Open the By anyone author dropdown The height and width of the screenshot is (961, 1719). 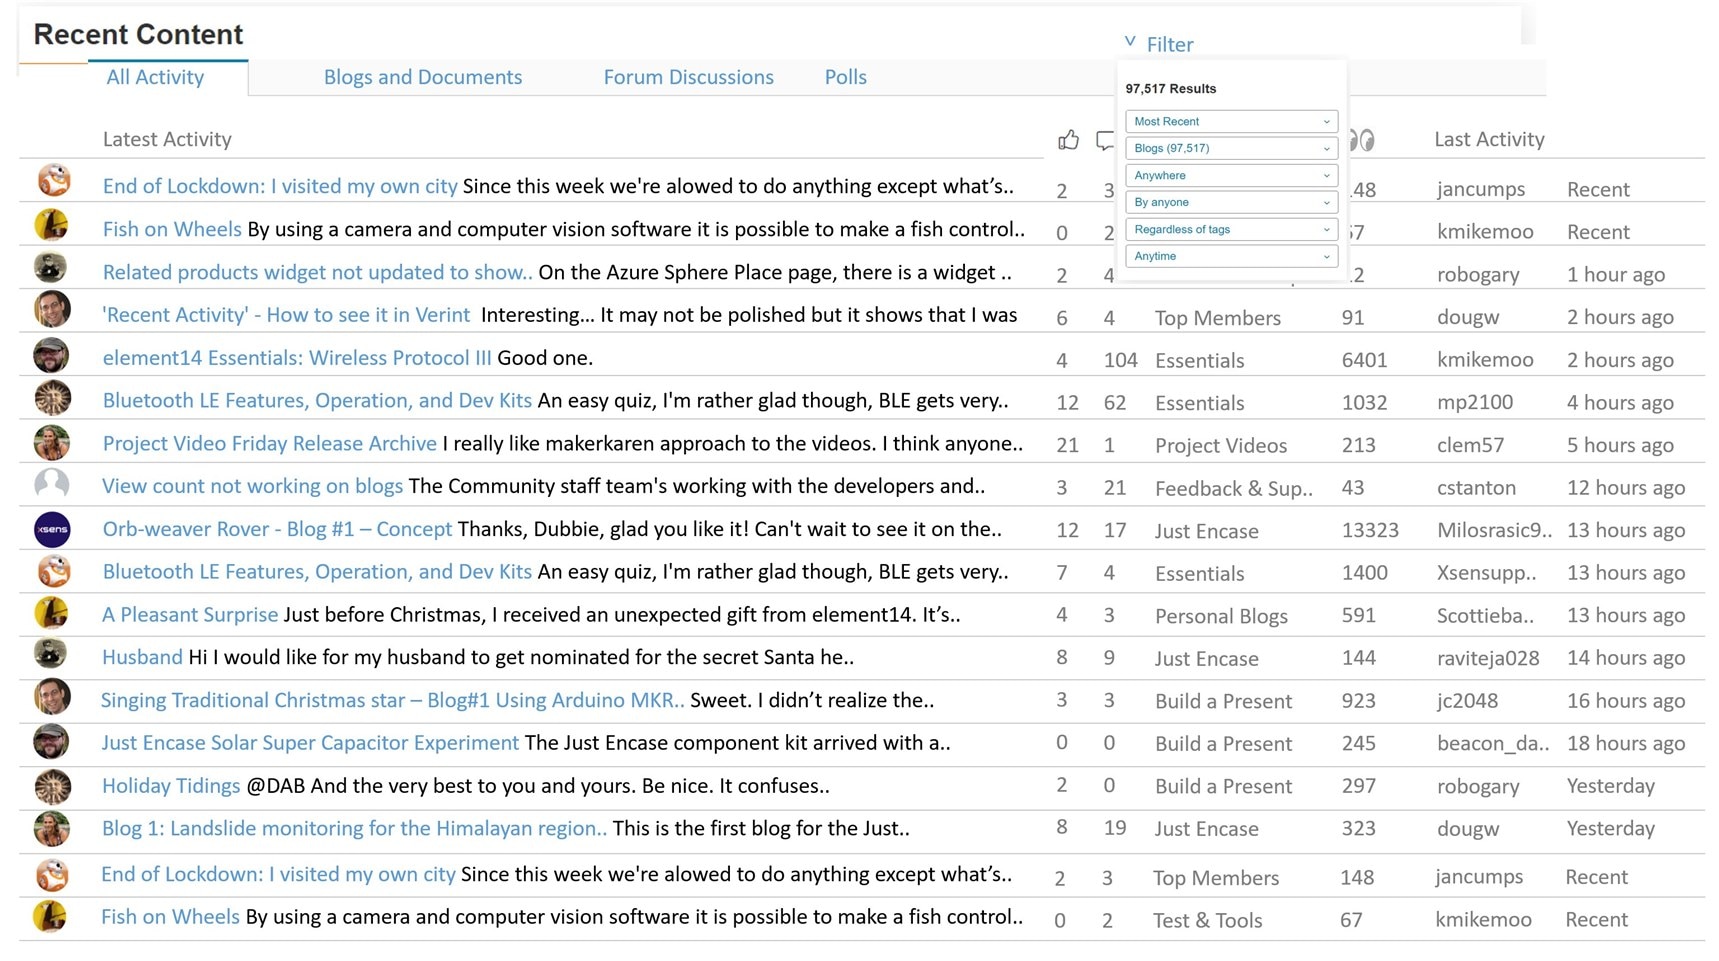click(x=1231, y=202)
